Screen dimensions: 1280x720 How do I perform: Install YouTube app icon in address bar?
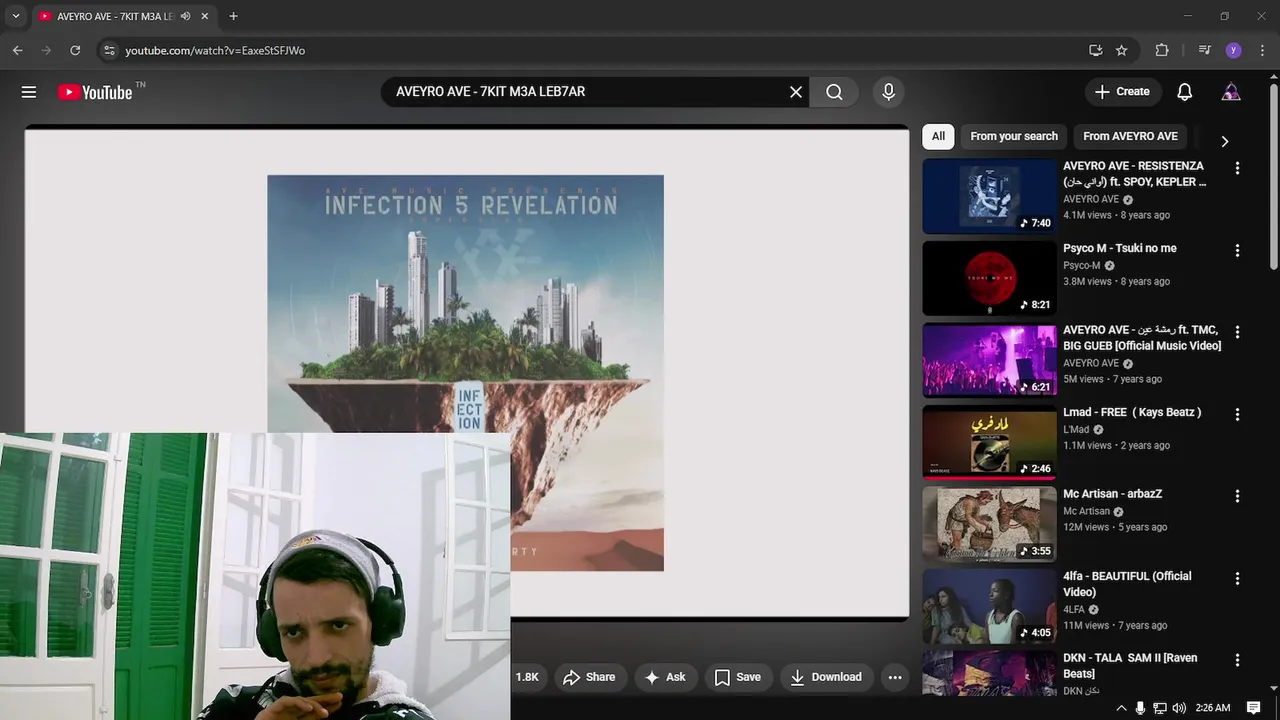point(1096,50)
